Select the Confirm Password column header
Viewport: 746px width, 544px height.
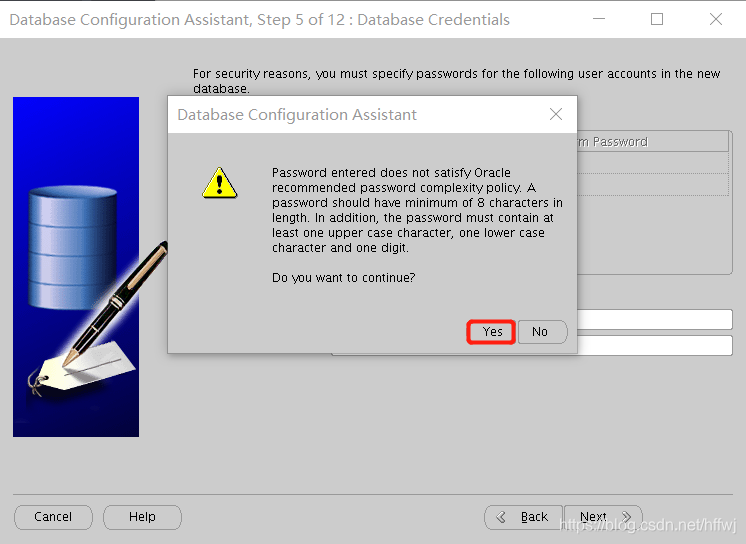(653, 142)
